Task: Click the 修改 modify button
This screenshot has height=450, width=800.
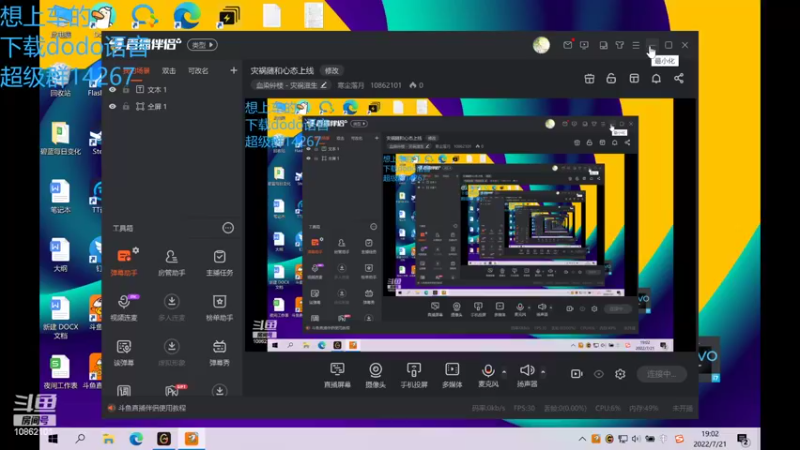Action: pyautogui.click(x=332, y=71)
